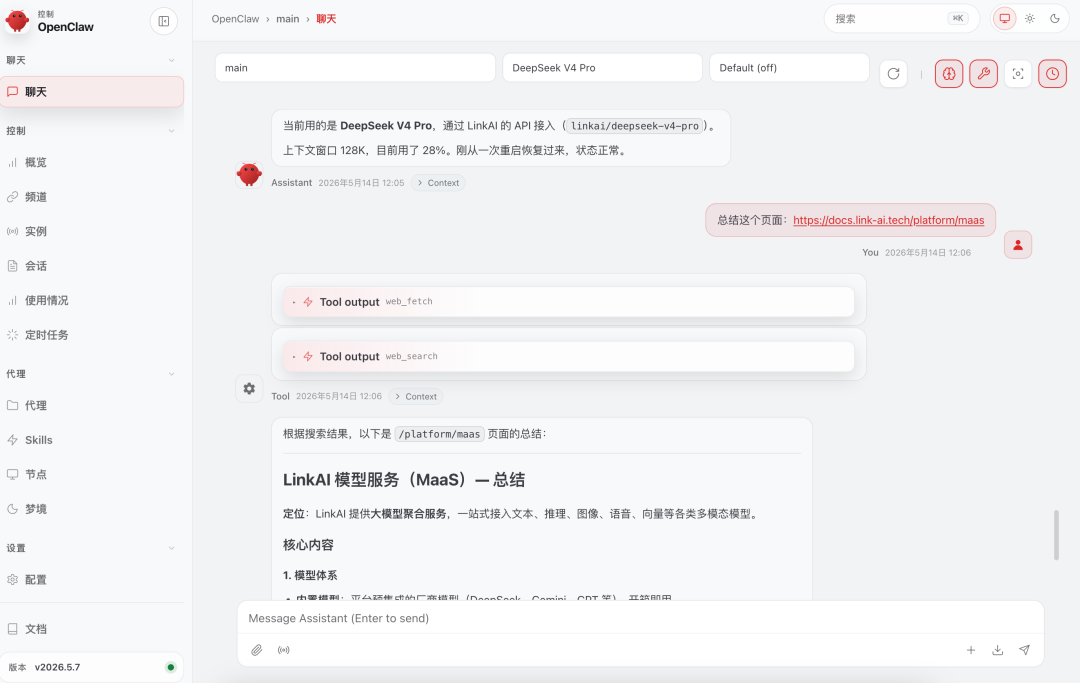
Task: Click the Assistant 12:05 timestamp
Action: tap(361, 182)
